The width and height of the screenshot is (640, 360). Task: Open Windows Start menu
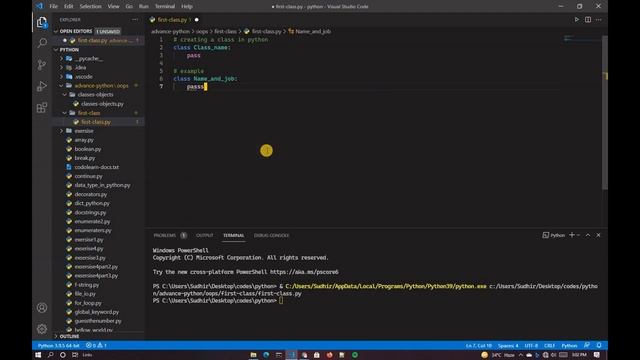[x=38, y=355]
